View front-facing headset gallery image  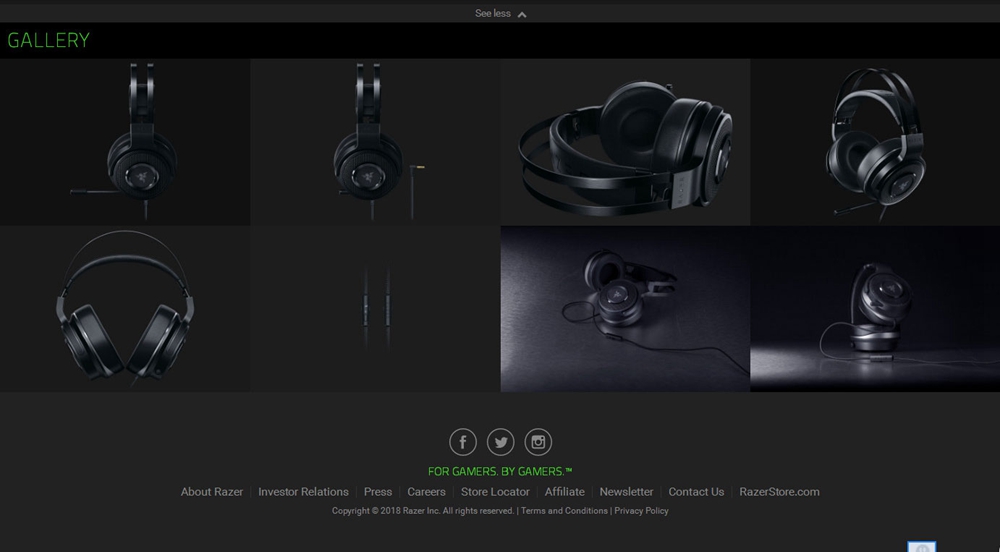coord(125,309)
